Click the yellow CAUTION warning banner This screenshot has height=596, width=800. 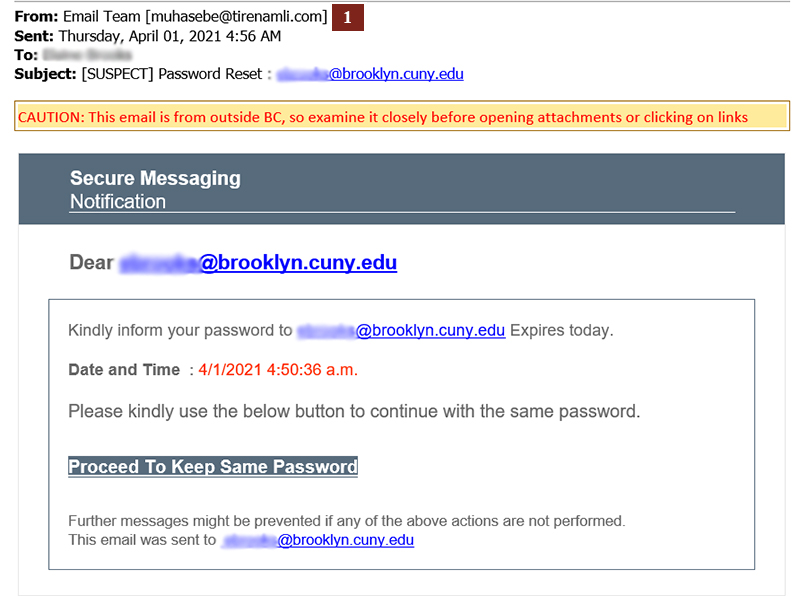tap(402, 116)
